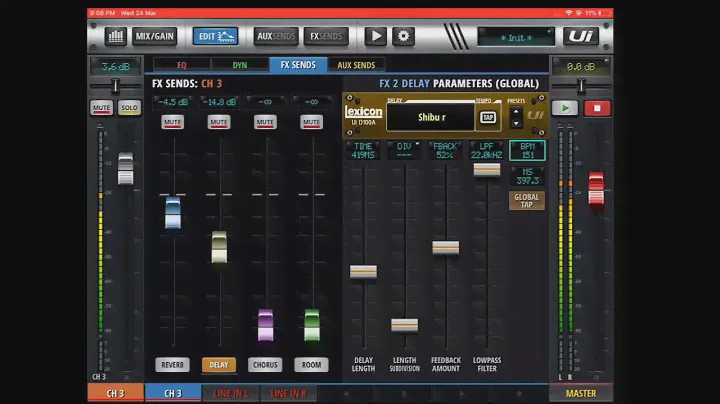Solo channel 3

(x=128, y=106)
